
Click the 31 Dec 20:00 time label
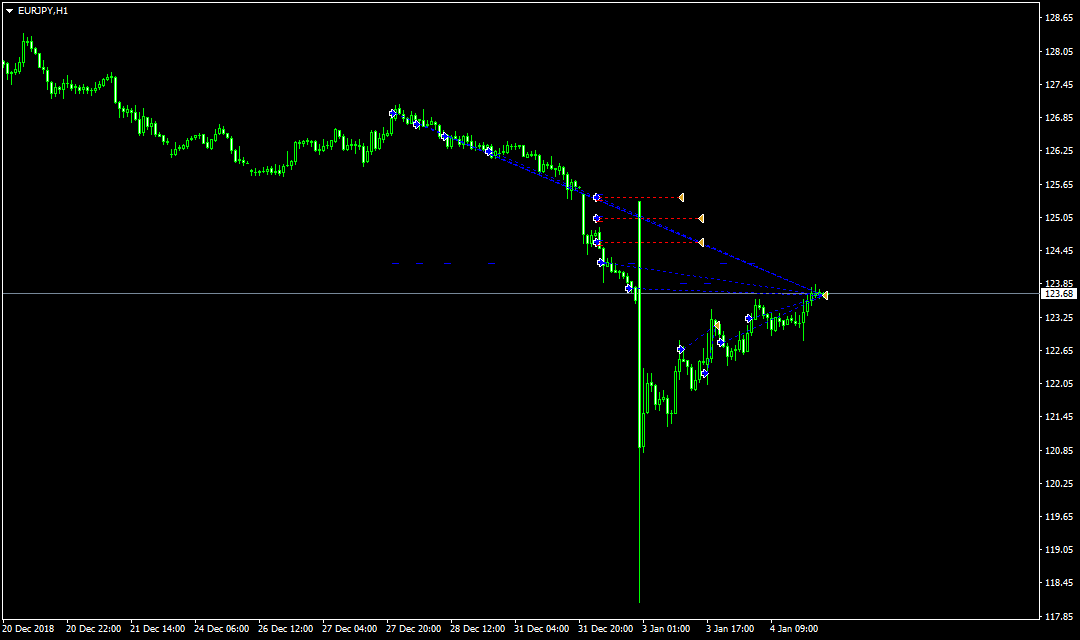pyautogui.click(x=606, y=629)
